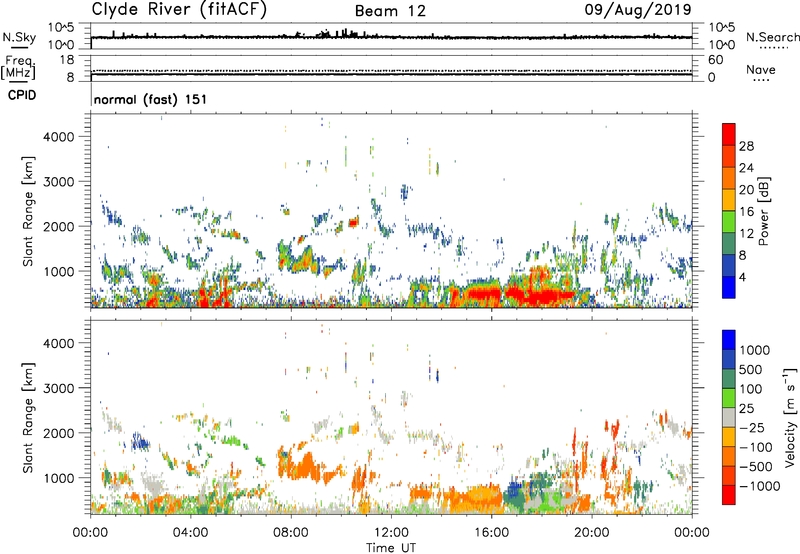Select the yellow Velocity swatch between -25 and -100
800x554 pixels.
tap(729, 437)
